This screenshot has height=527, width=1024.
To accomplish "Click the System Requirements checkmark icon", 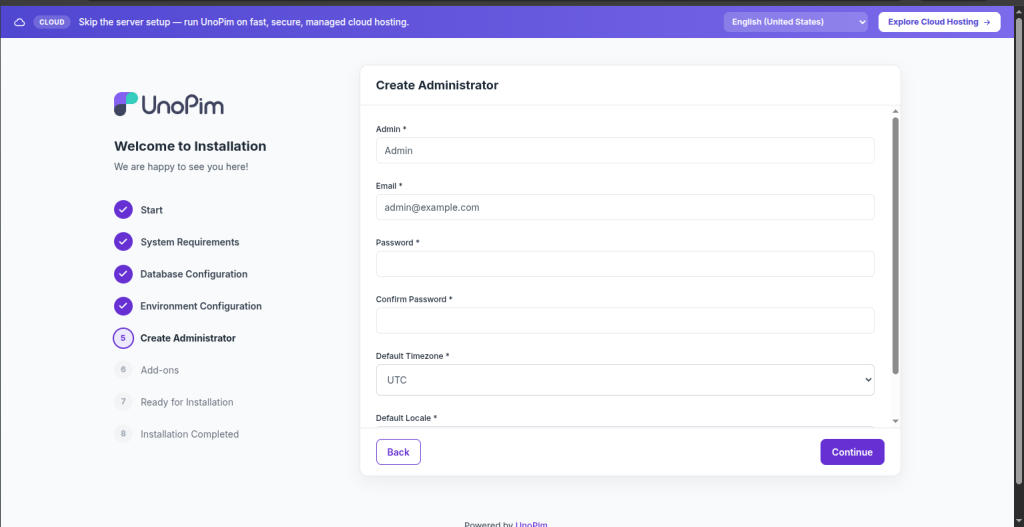I will pos(123,242).
